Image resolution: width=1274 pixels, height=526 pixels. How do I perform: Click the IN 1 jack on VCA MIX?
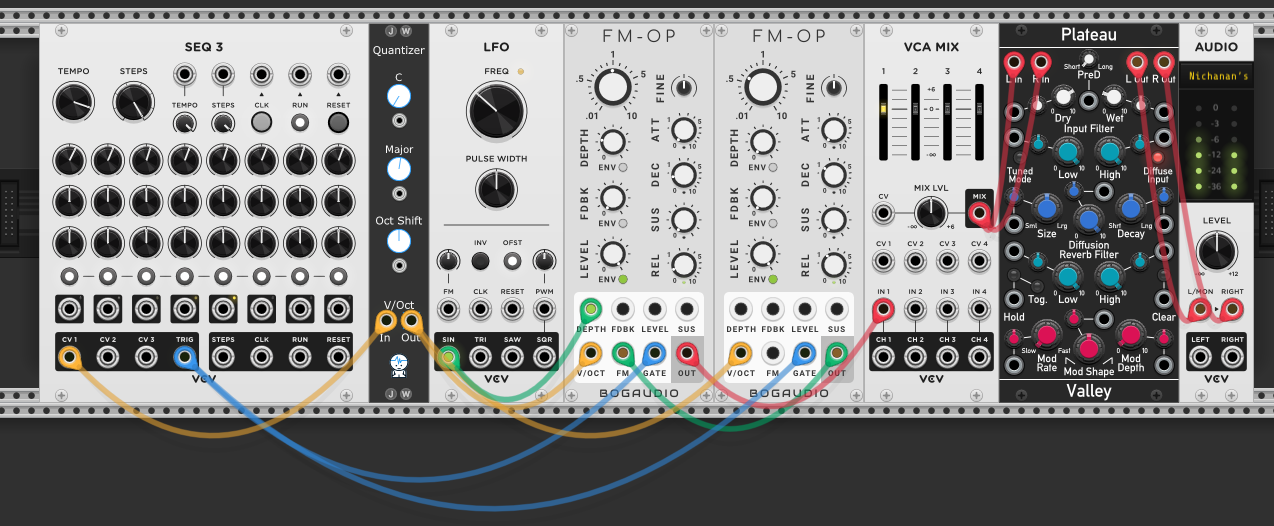(x=884, y=309)
